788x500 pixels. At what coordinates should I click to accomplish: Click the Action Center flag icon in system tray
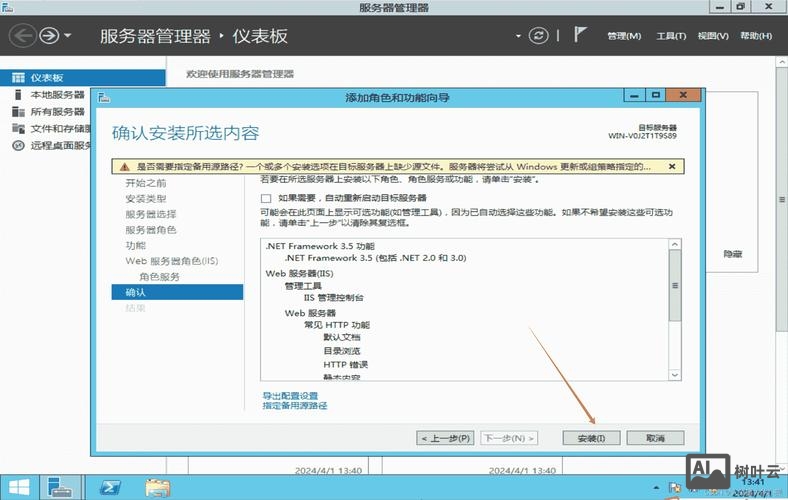[674, 487]
